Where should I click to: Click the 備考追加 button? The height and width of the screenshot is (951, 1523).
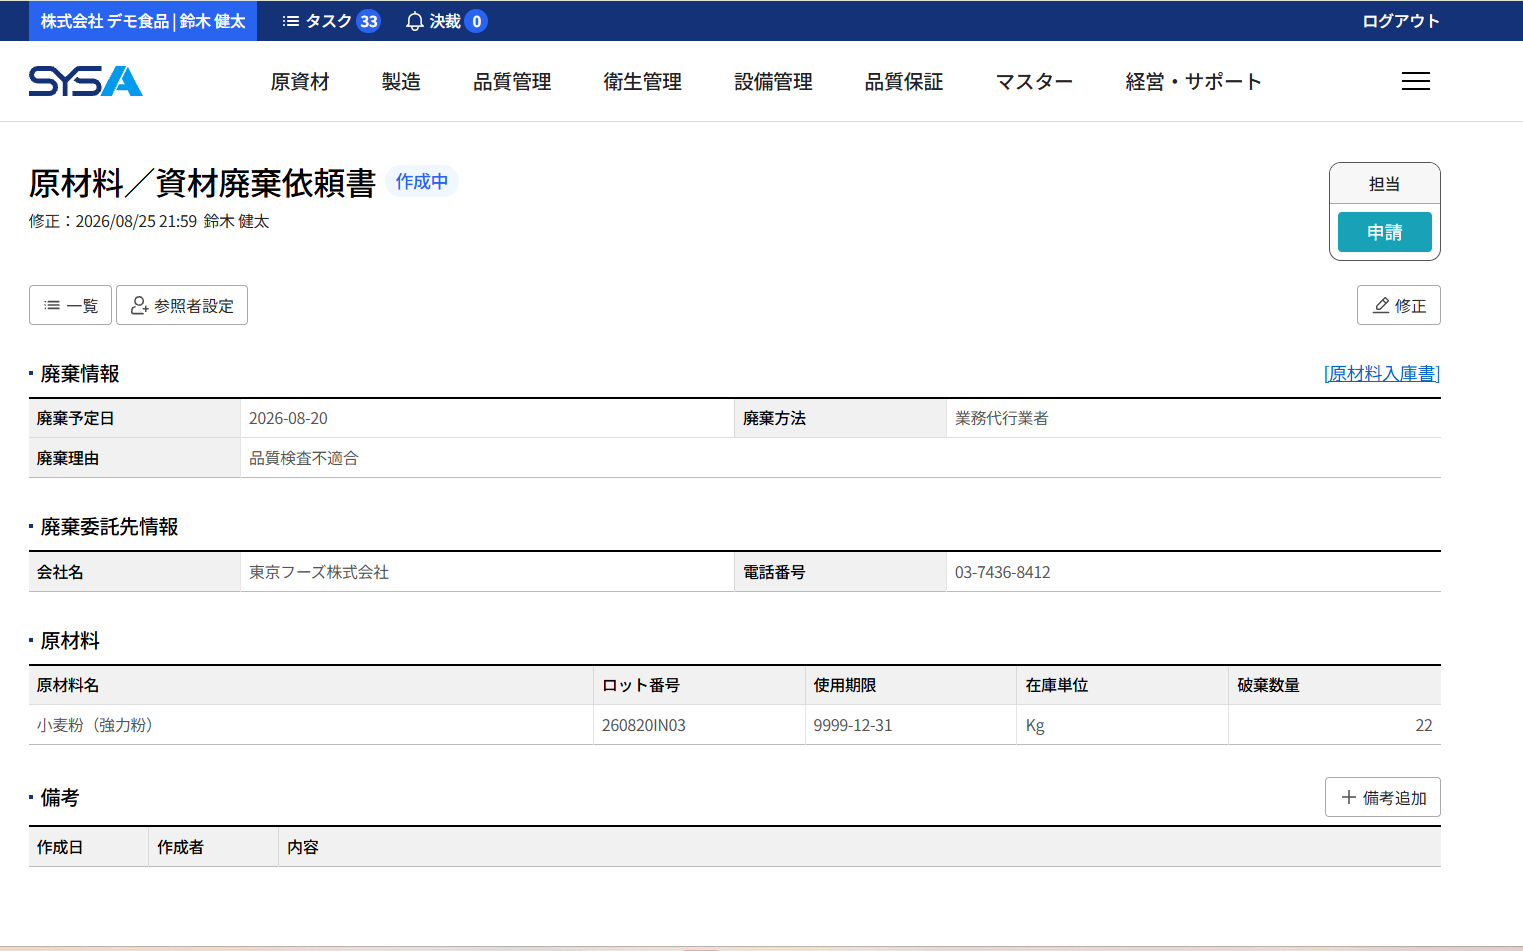1382,797
